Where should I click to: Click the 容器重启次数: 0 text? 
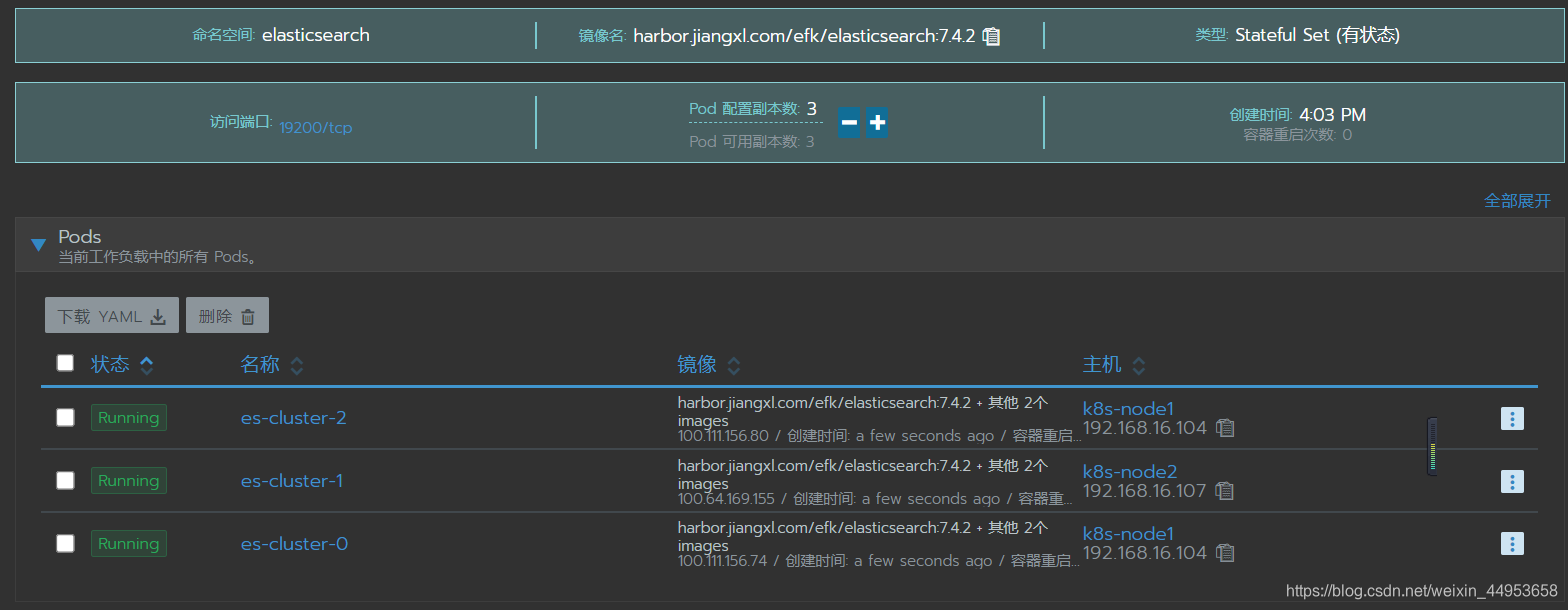1298,135
